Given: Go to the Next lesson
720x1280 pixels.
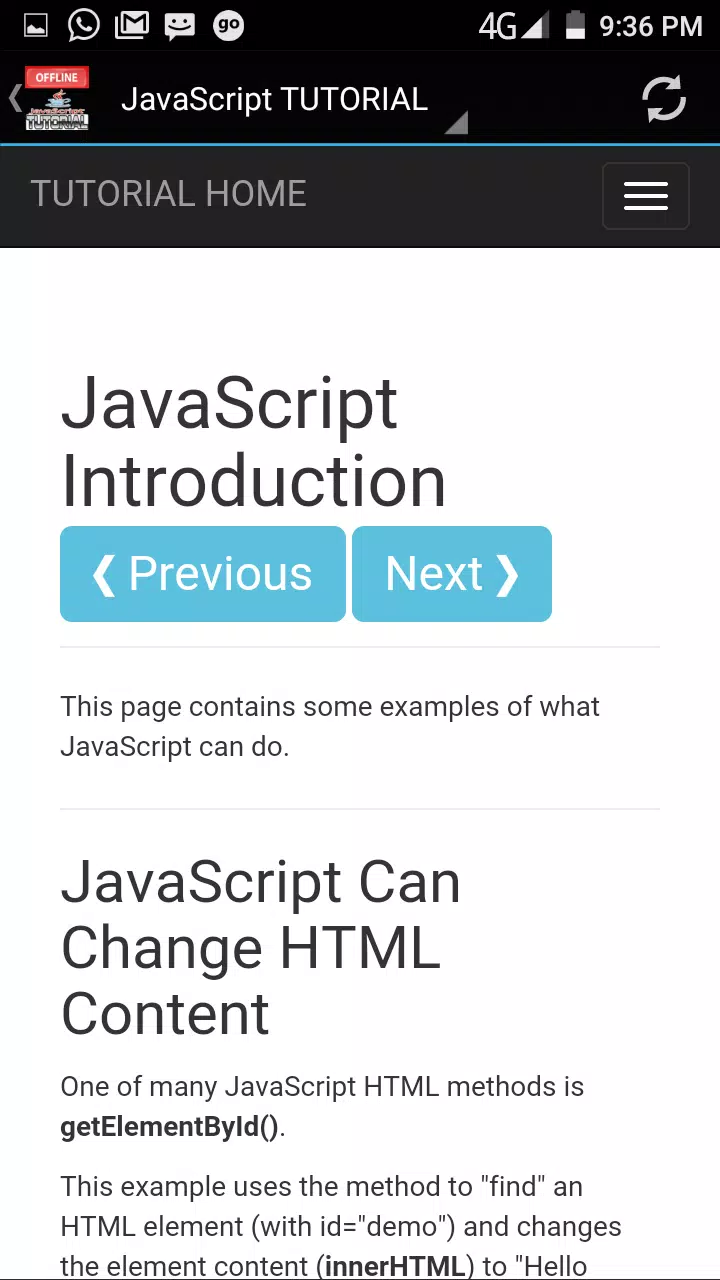Looking at the screenshot, I should 452,574.
